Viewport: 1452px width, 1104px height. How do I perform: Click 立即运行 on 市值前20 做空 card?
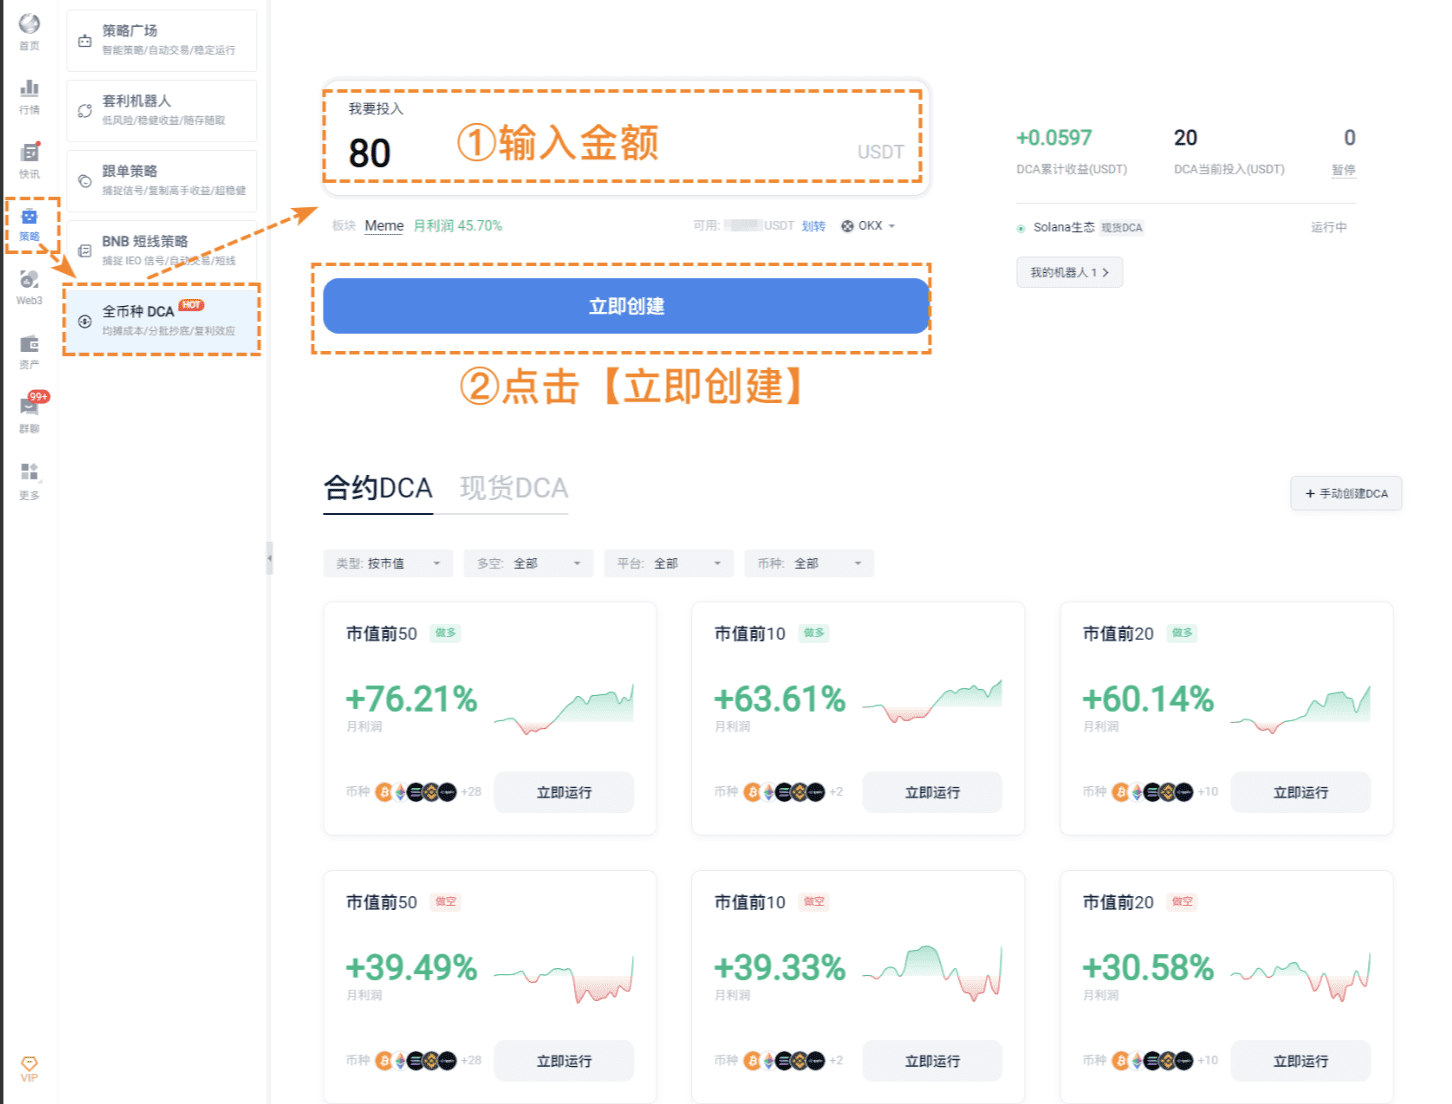(x=1300, y=1061)
